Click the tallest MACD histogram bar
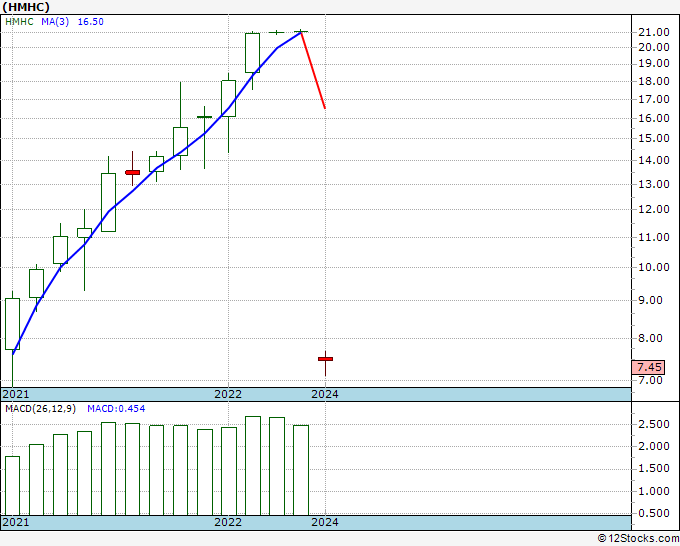Viewport: 680px width, 546px height. 253,466
